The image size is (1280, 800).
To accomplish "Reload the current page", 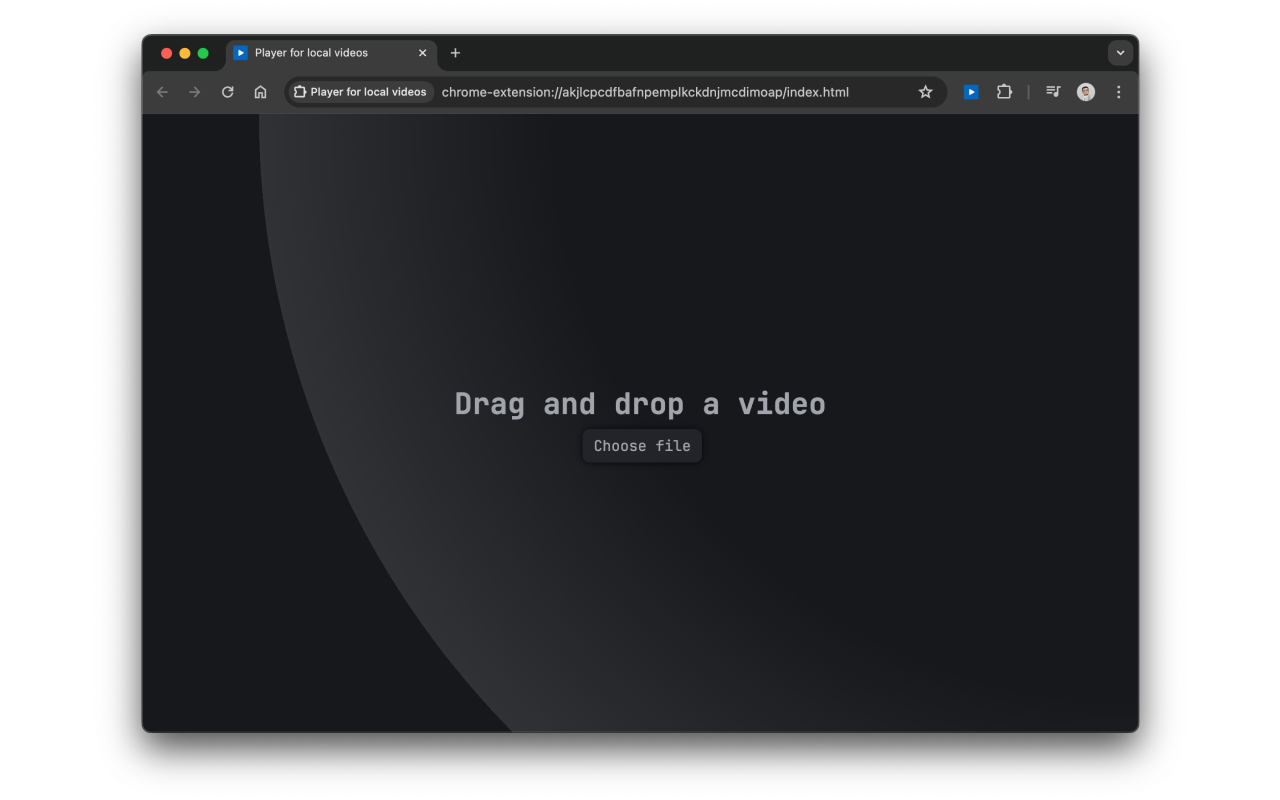I will pos(227,91).
